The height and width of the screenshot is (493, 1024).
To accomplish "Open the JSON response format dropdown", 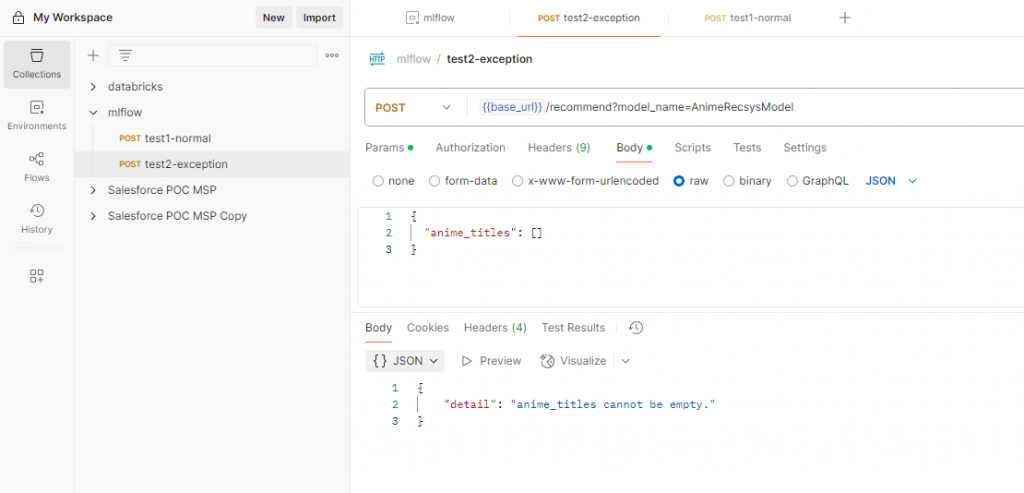I will pyautogui.click(x=405, y=361).
